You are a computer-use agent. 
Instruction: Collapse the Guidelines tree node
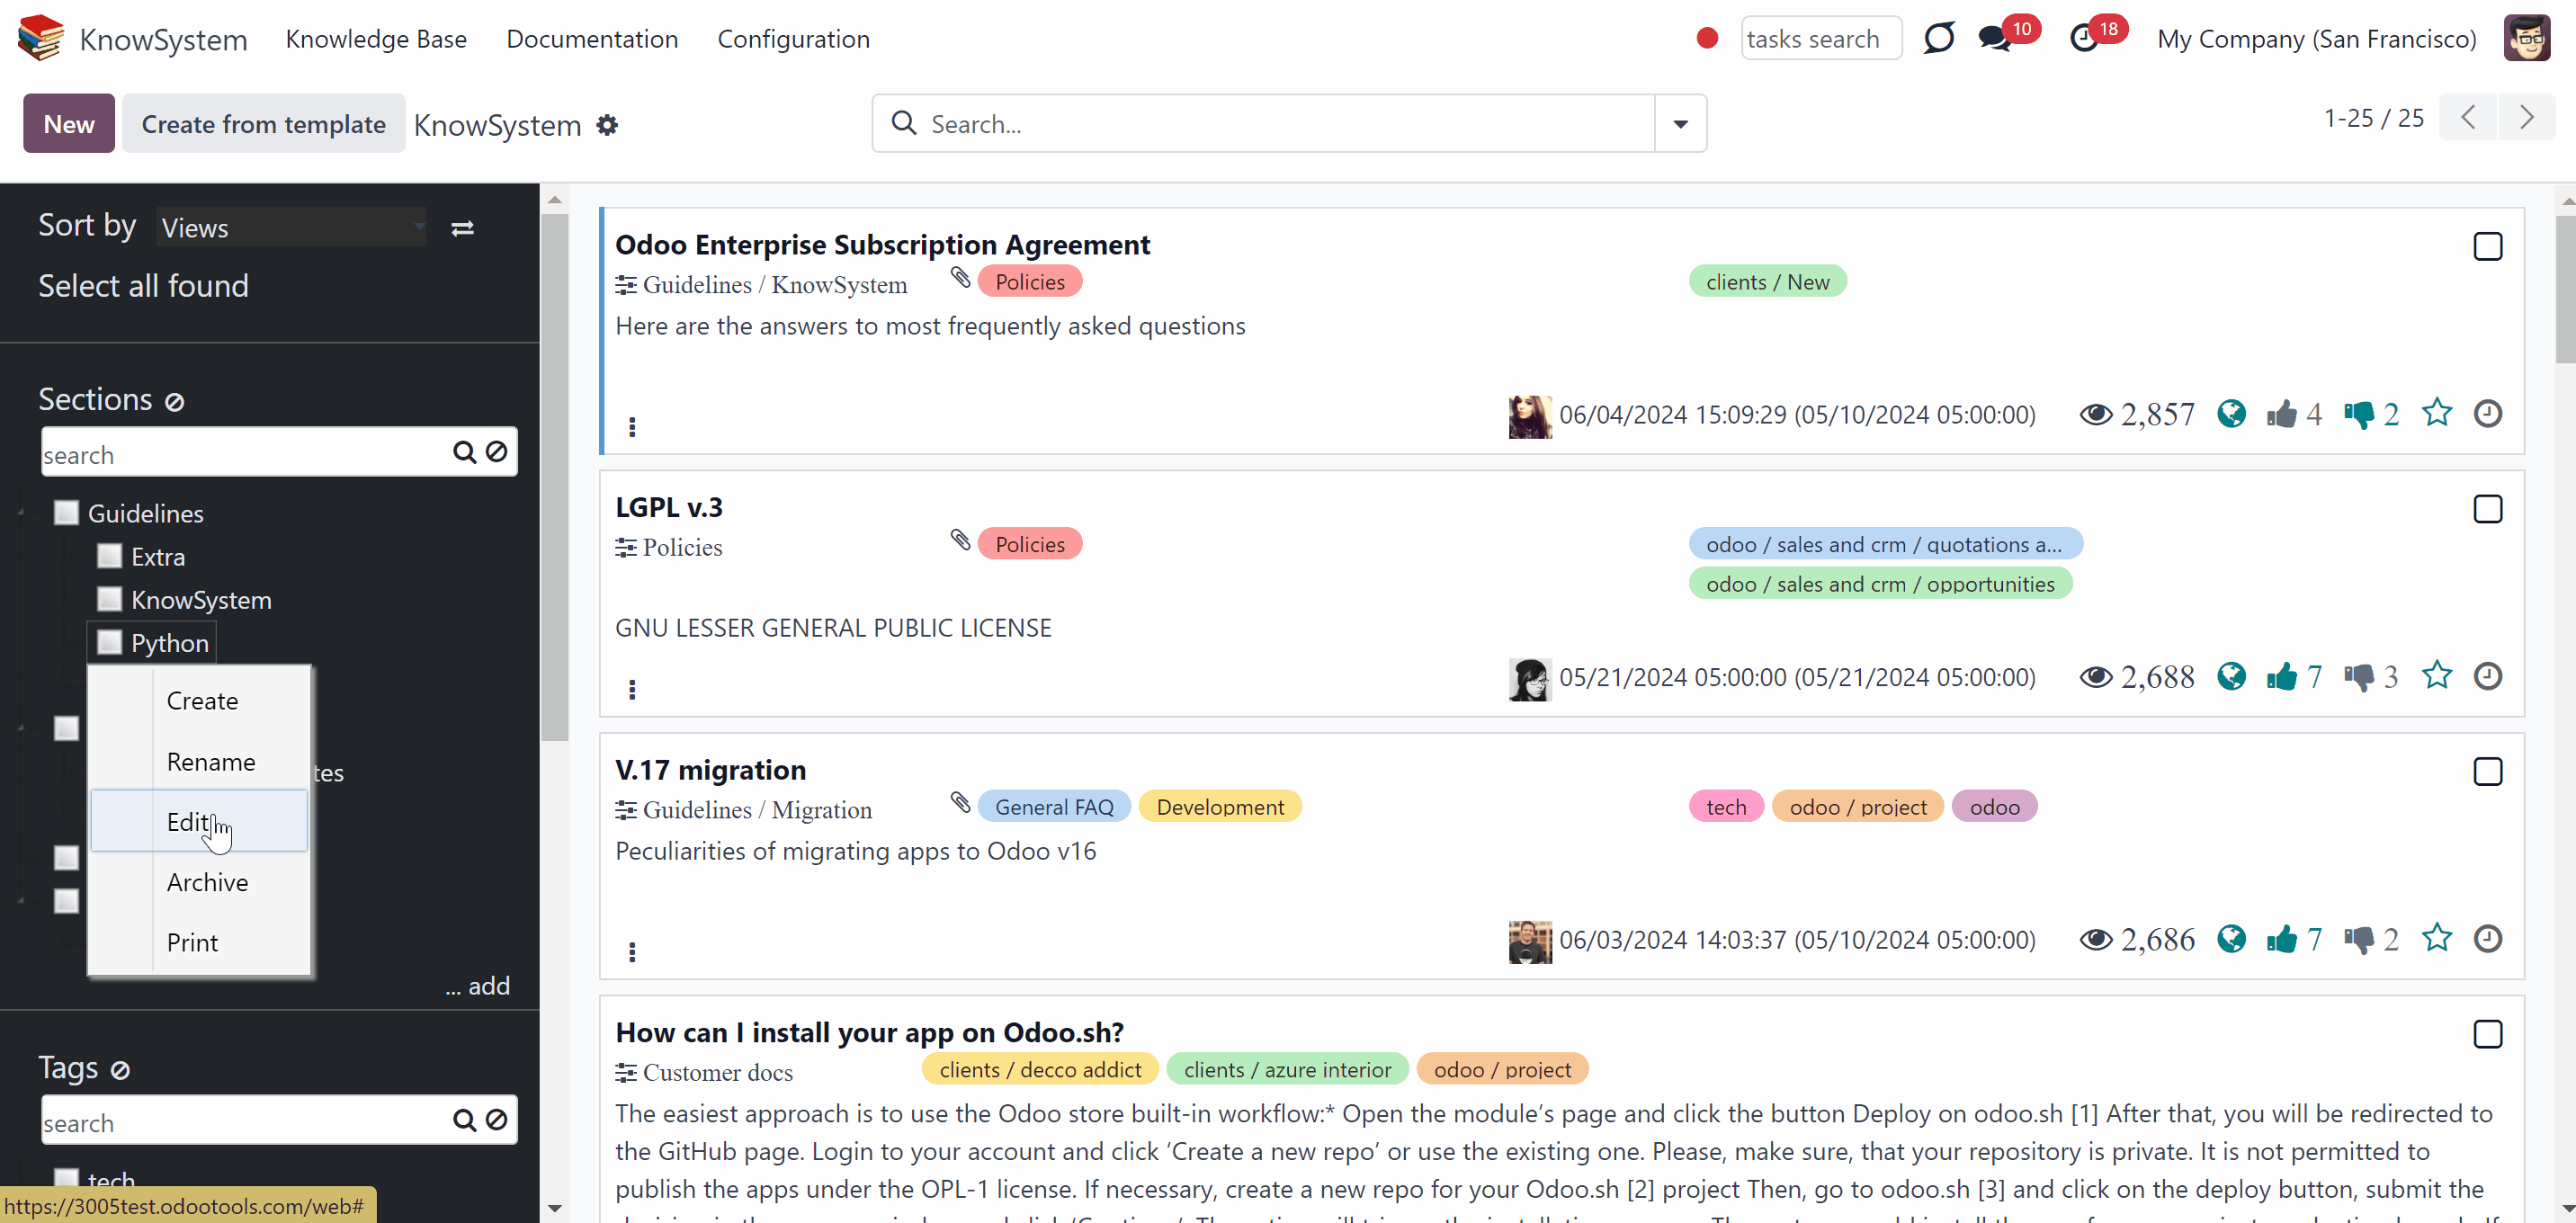[x=21, y=513]
